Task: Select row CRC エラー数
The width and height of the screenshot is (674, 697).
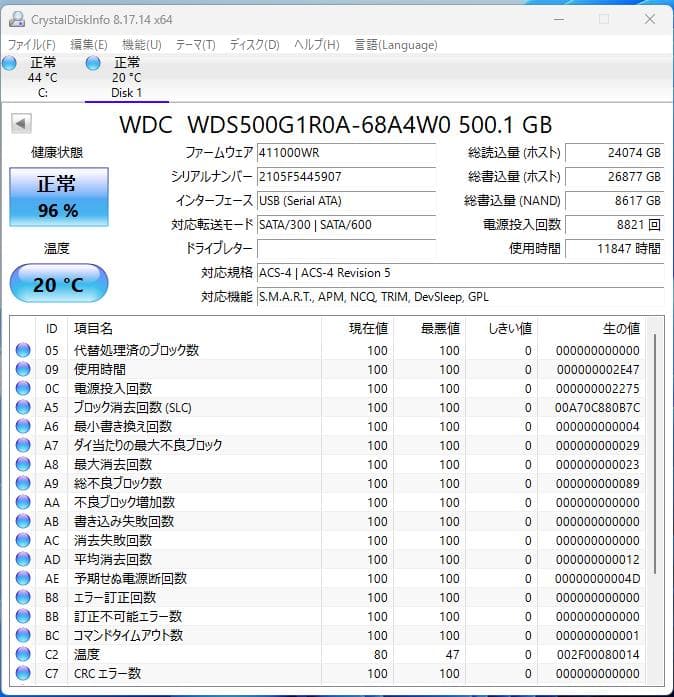Action: [329, 673]
